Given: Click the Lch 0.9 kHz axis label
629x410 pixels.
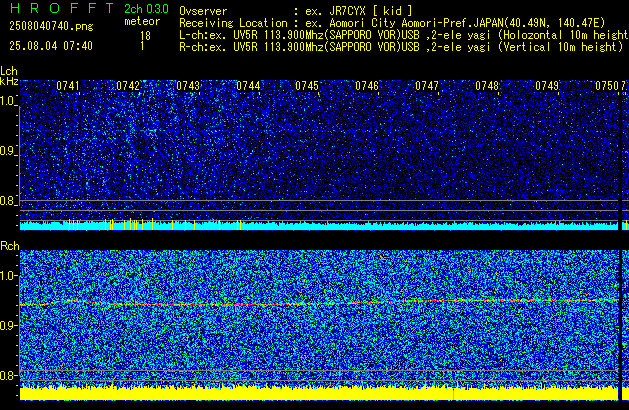Looking at the screenshot, I should click(8, 151).
